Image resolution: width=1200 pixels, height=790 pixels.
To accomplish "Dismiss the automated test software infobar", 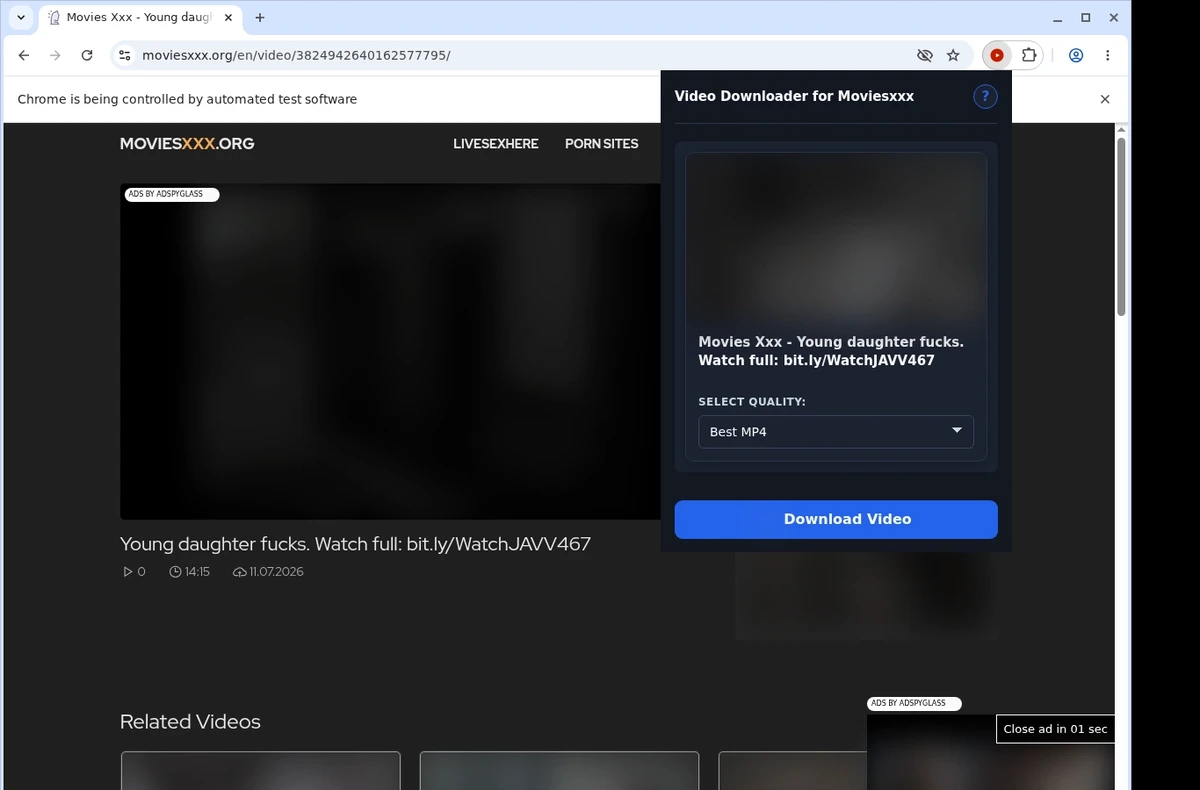I will tap(1105, 99).
